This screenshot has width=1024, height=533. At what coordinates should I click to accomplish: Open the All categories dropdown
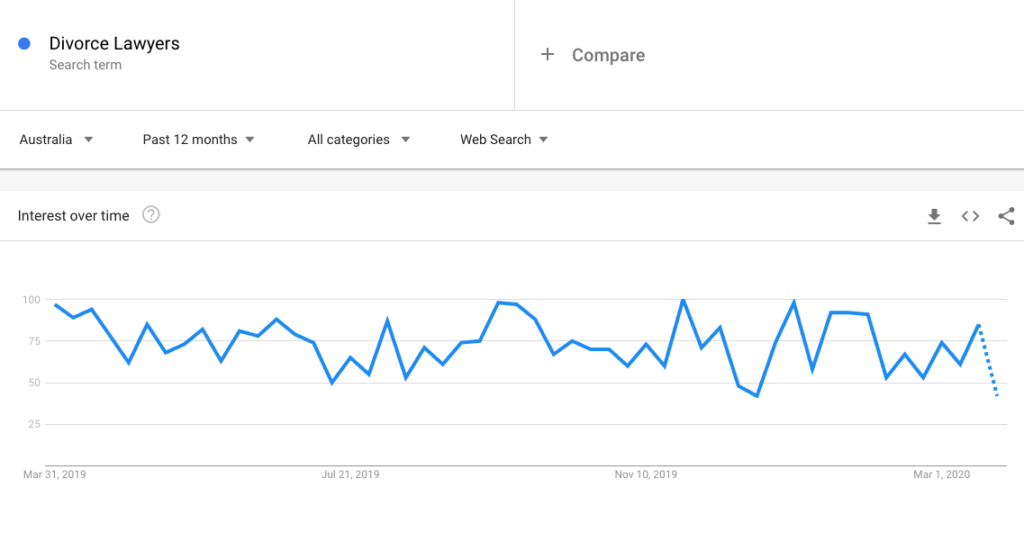click(359, 140)
